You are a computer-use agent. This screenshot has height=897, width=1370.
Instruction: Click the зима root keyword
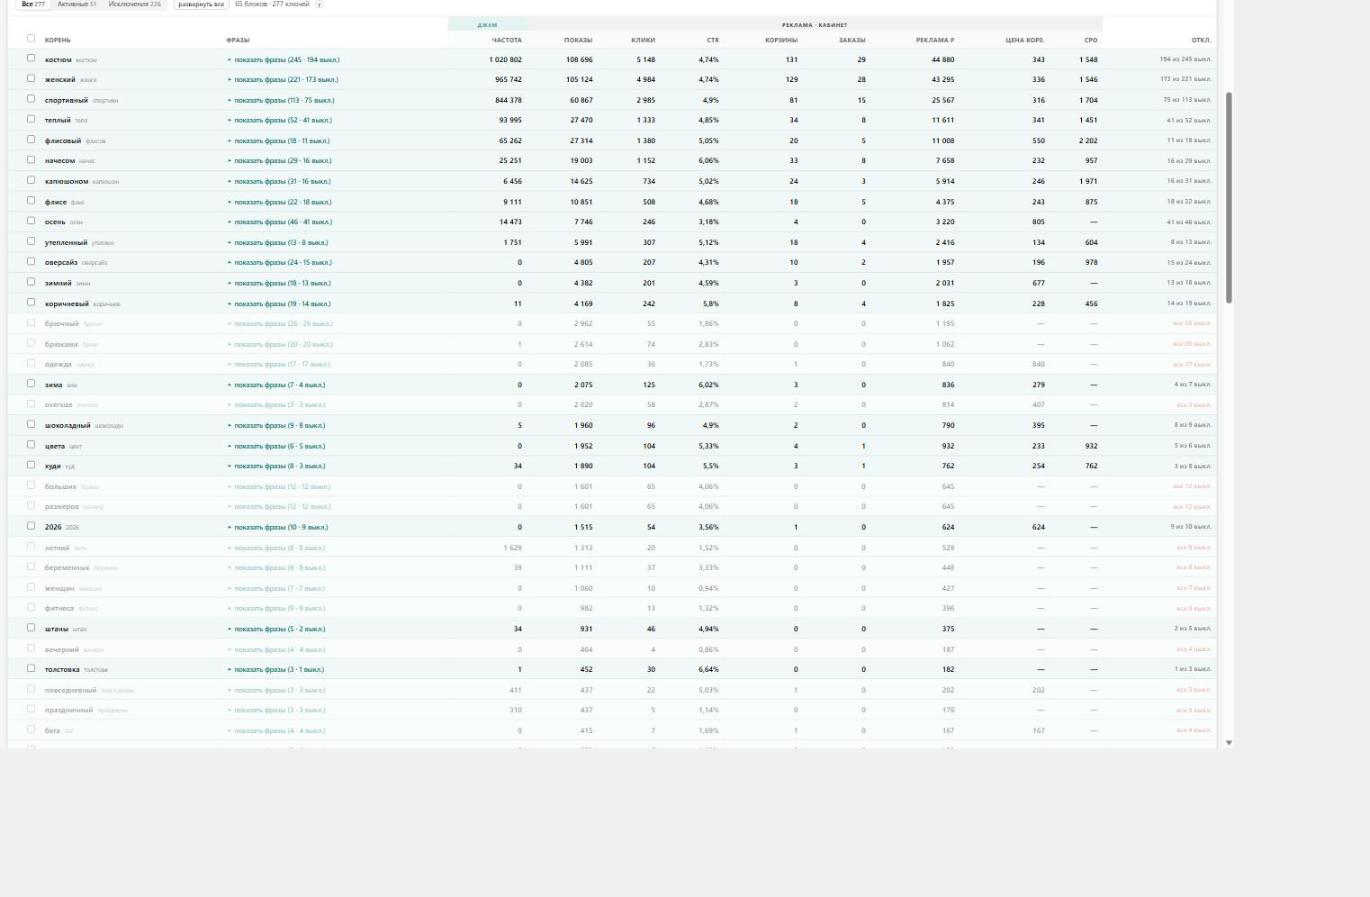(x=54, y=385)
